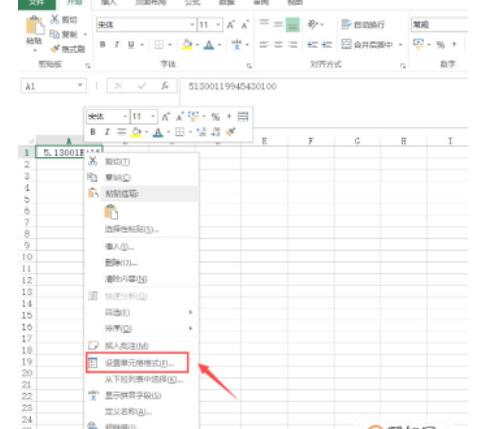Image resolution: width=491 pixels, height=429 pixels.
Task: Open the ribbon font name dropdown
Action: coord(192,25)
